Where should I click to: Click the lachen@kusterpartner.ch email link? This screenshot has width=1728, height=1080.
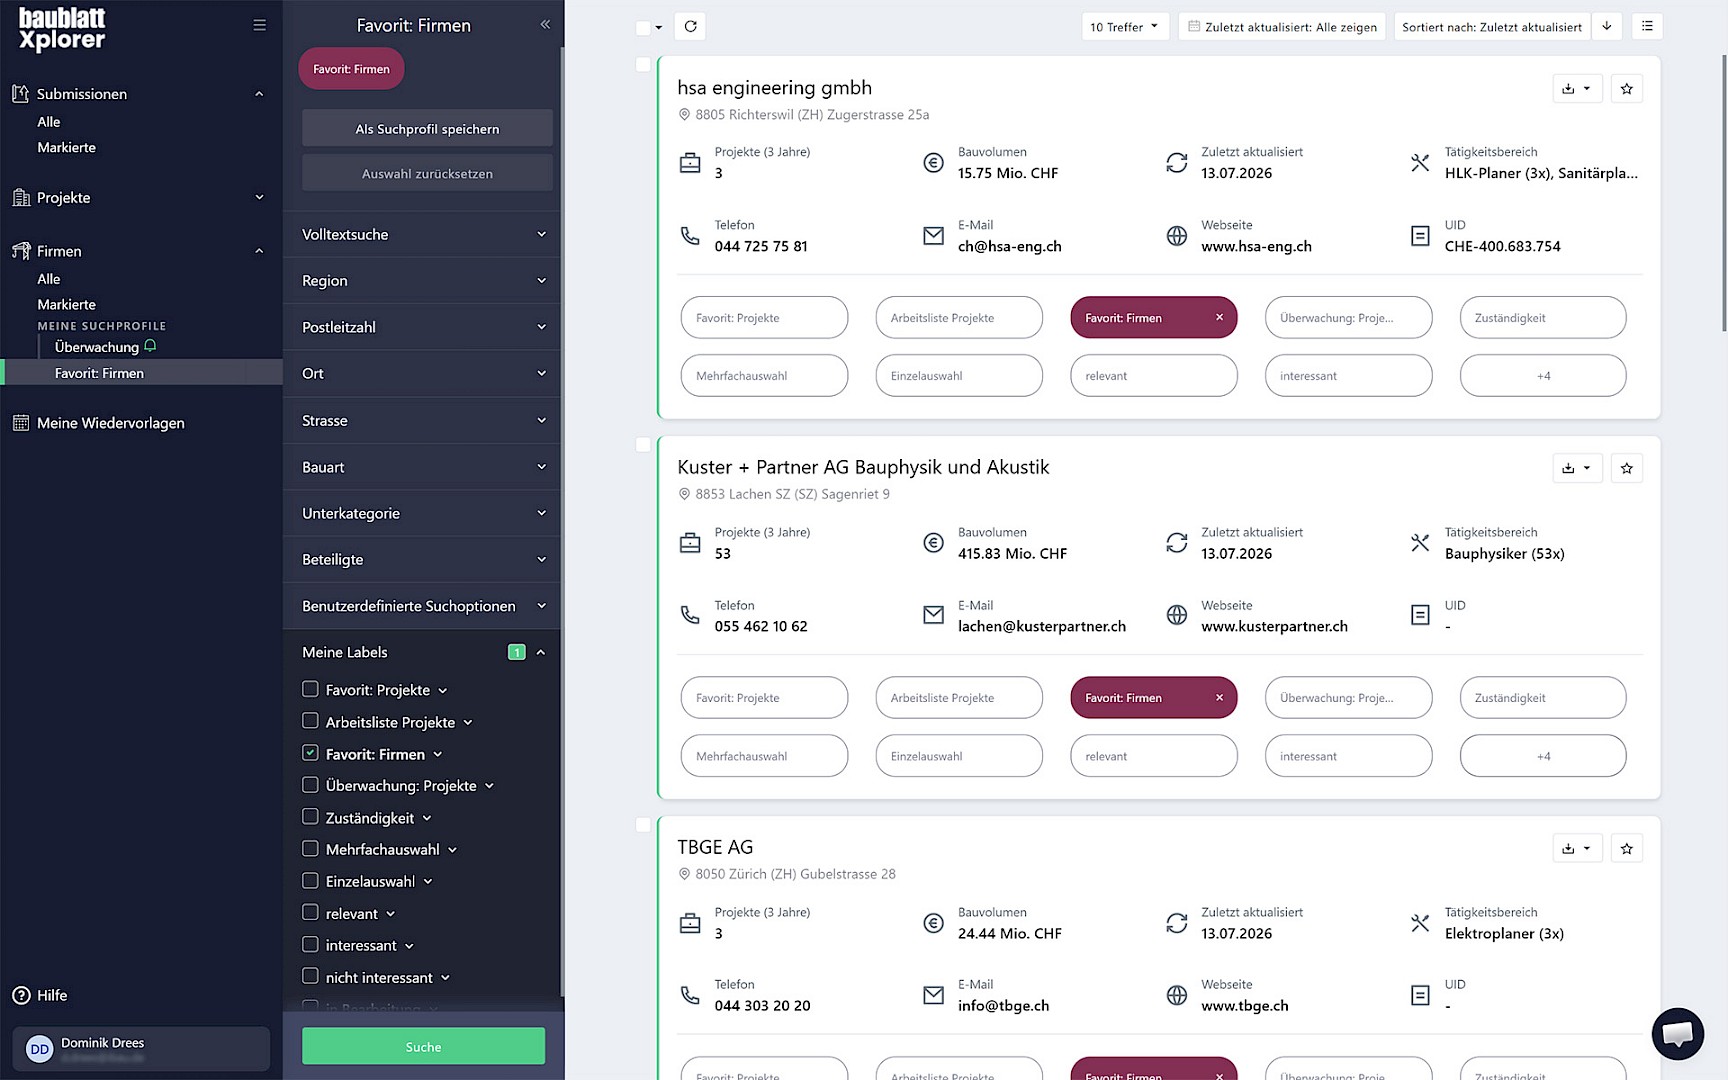pos(1042,627)
